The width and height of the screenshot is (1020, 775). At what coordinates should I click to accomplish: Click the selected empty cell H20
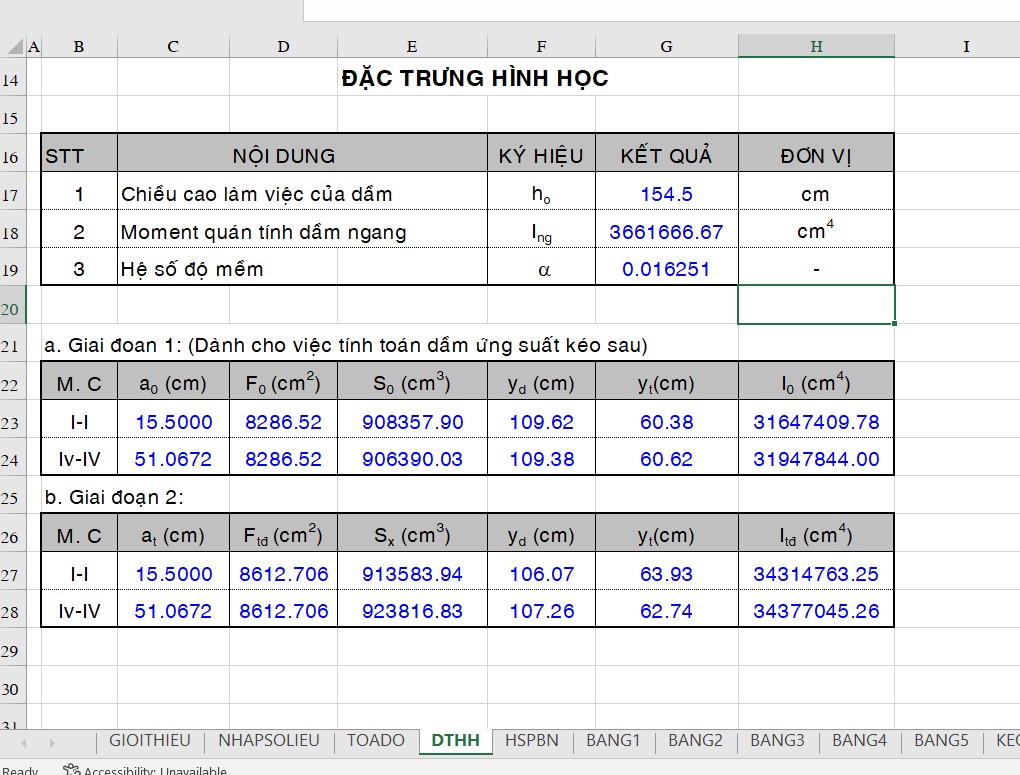816,305
